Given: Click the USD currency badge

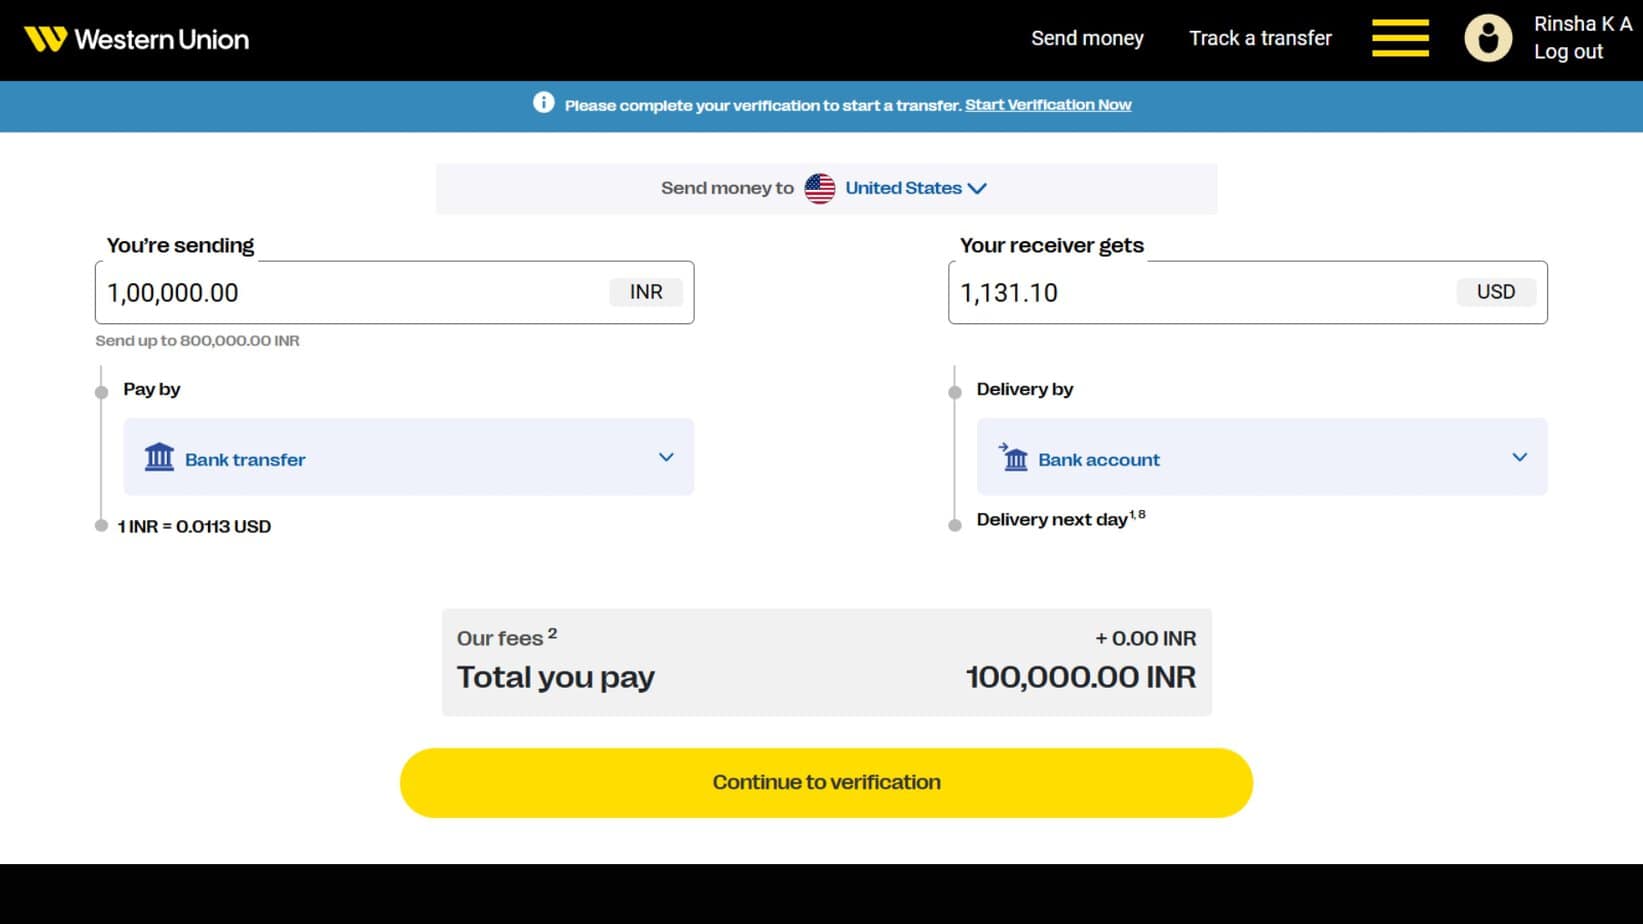Looking at the screenshot, I should [1496, 292].
